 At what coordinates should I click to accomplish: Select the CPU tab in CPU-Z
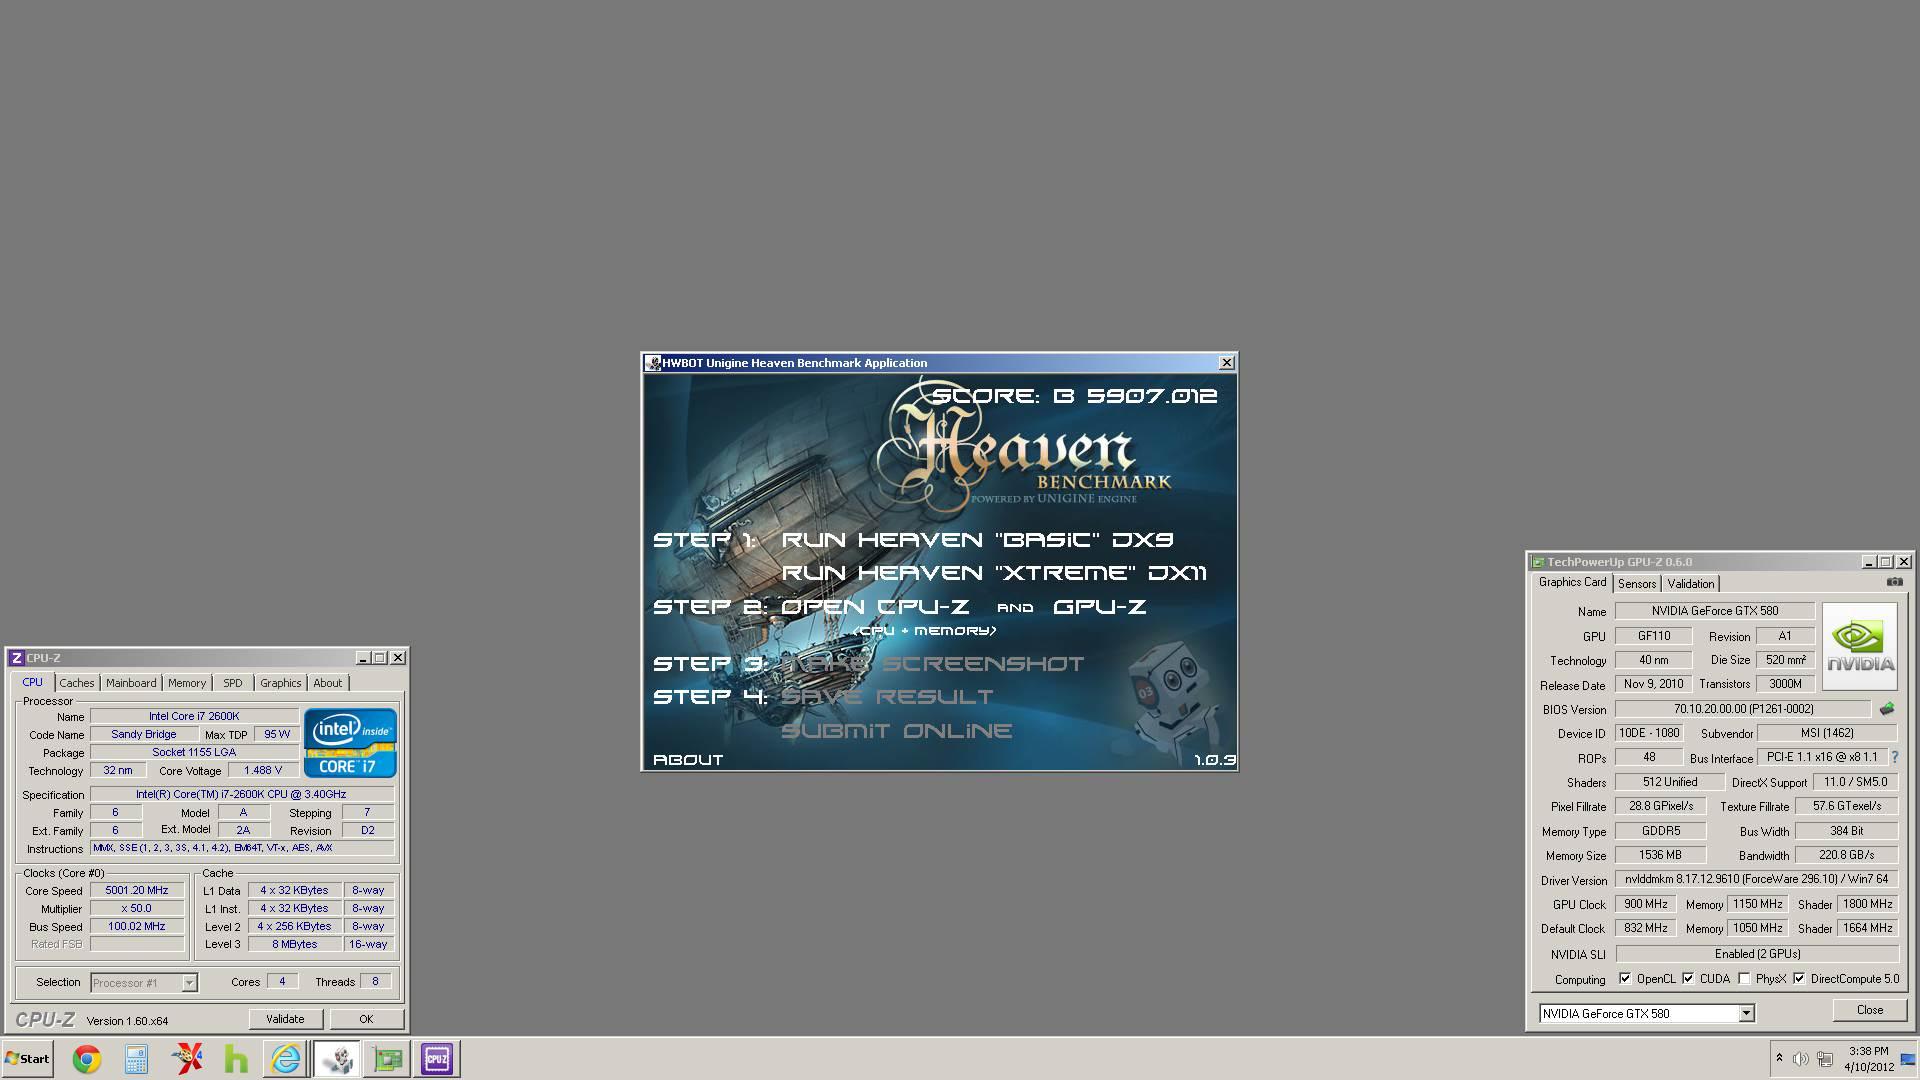[33, 682]
